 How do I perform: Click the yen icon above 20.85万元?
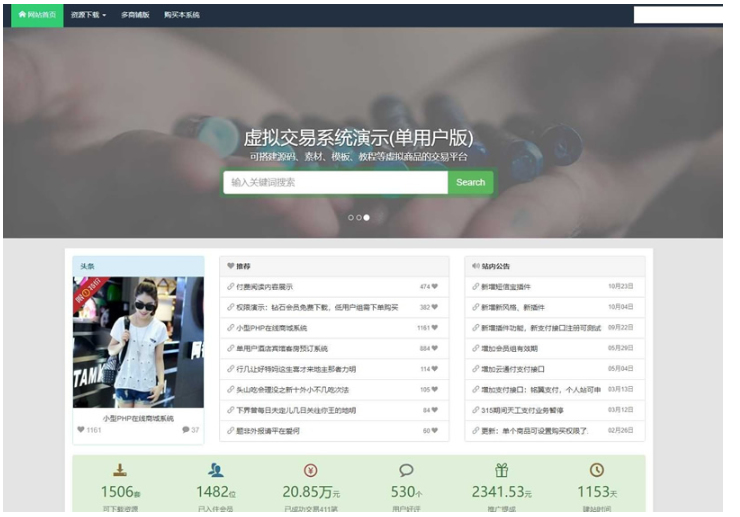(x=311, y=470)
